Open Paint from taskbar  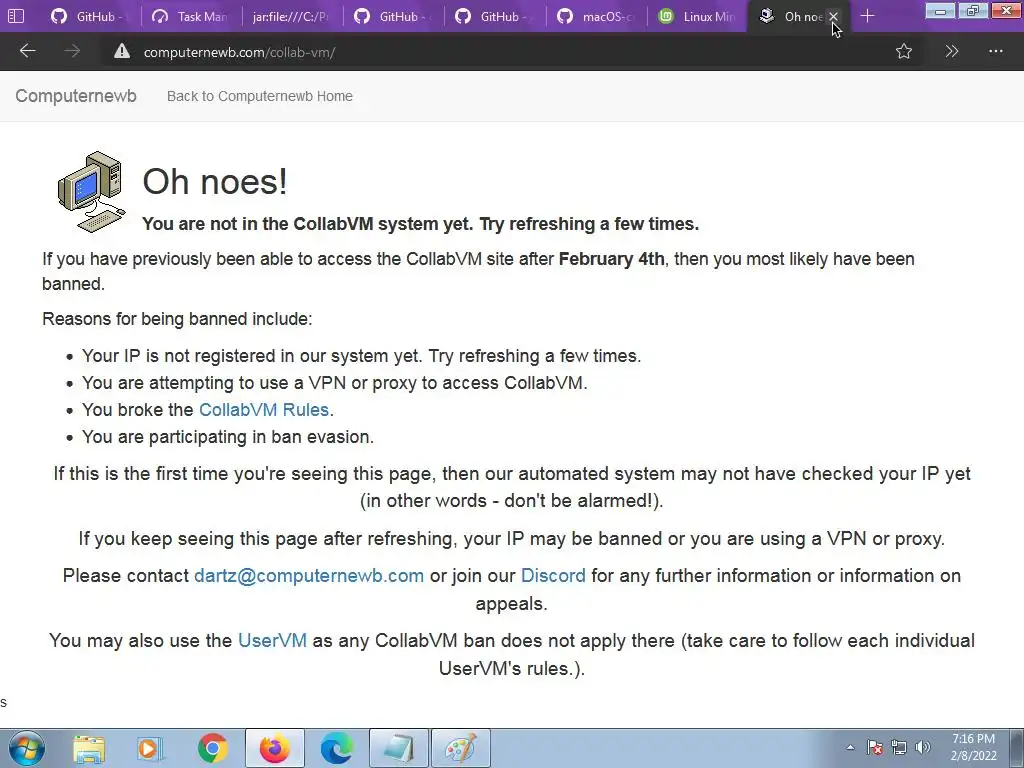(x=460, y=748)
